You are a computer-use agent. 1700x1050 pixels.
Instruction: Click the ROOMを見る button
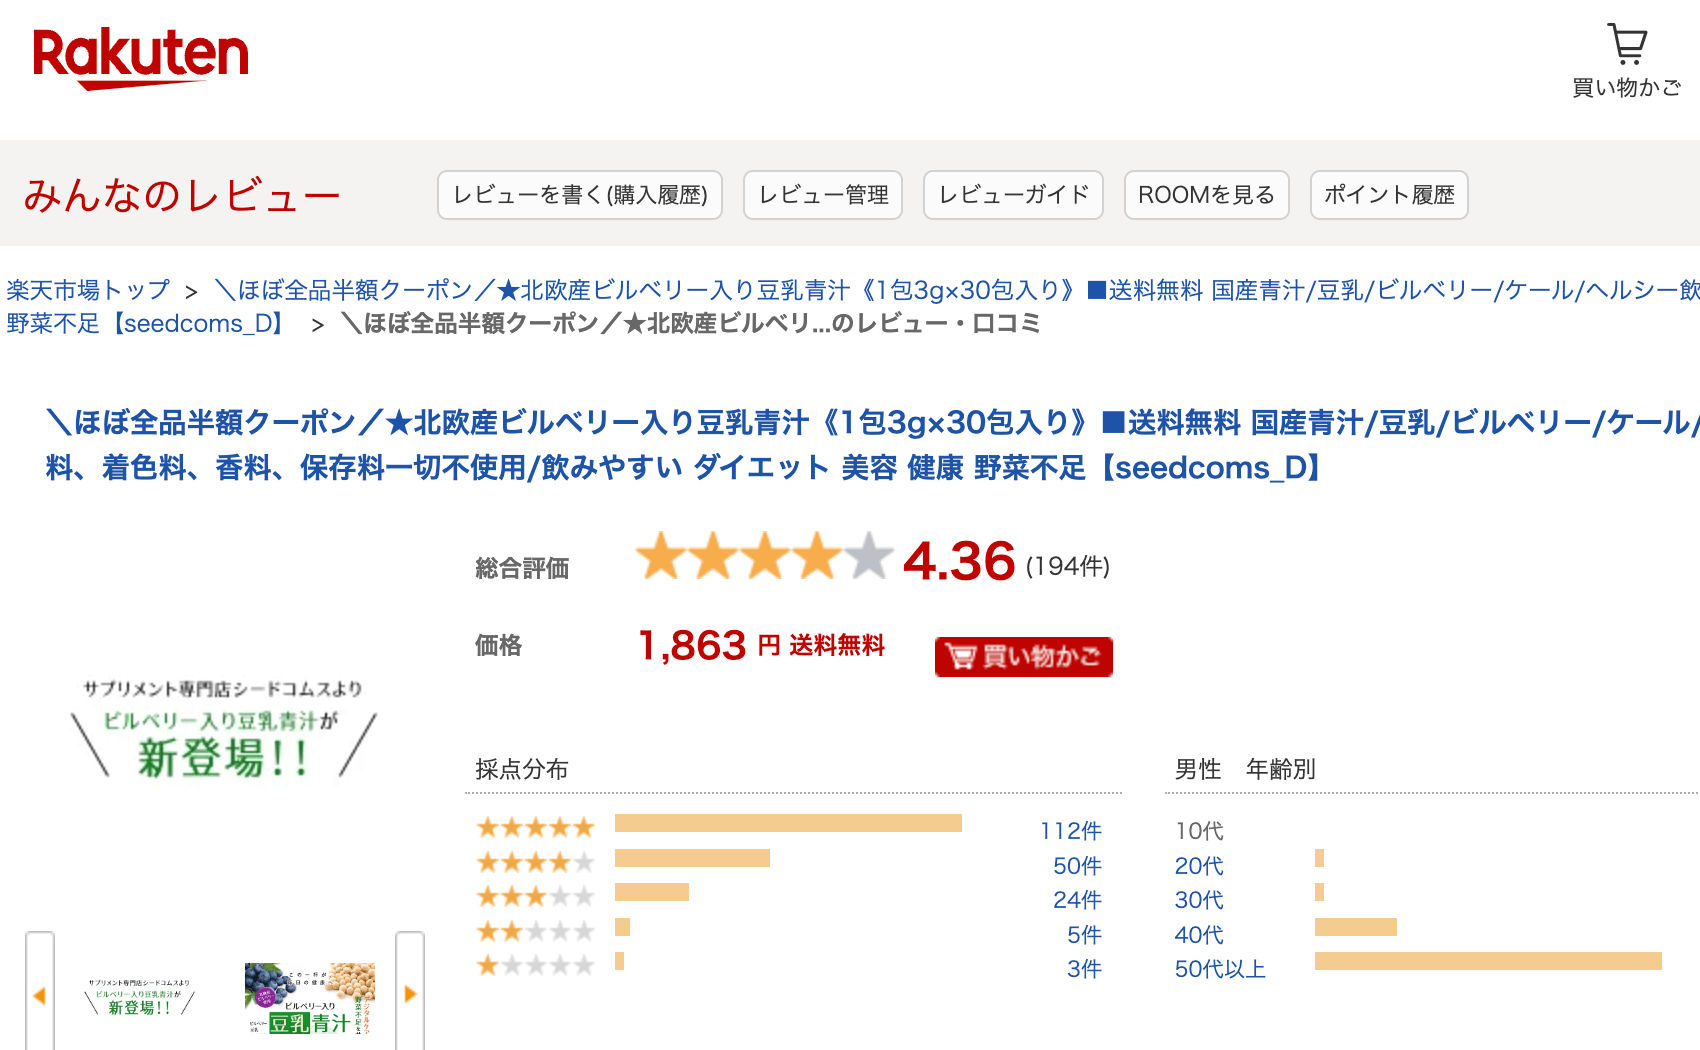[1207, 195]
